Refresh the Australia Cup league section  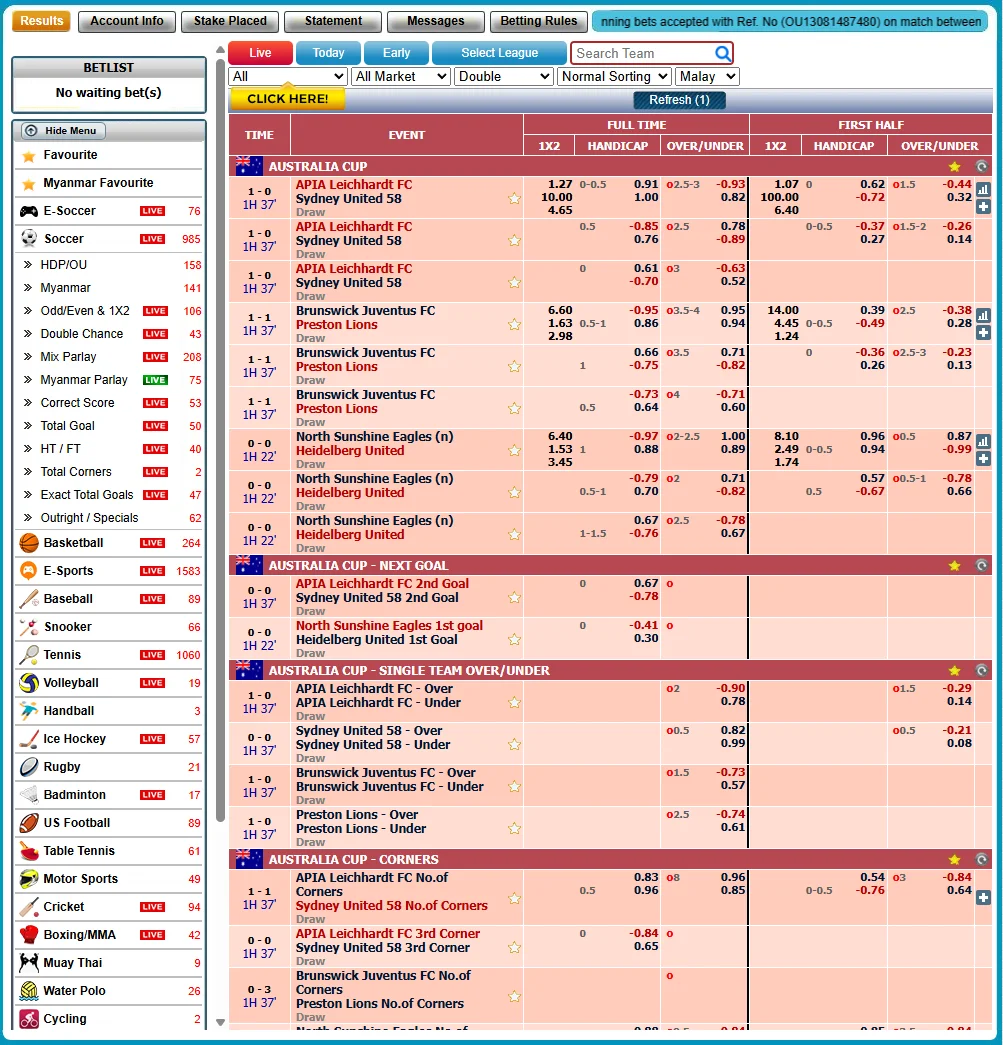click(x=982, y=167)
